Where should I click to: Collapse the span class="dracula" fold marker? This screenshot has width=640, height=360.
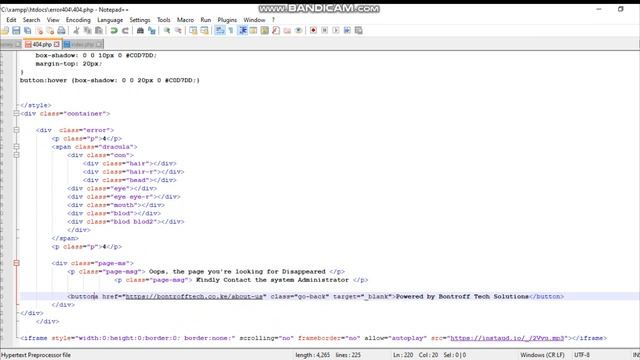click(x=16, y=147)
